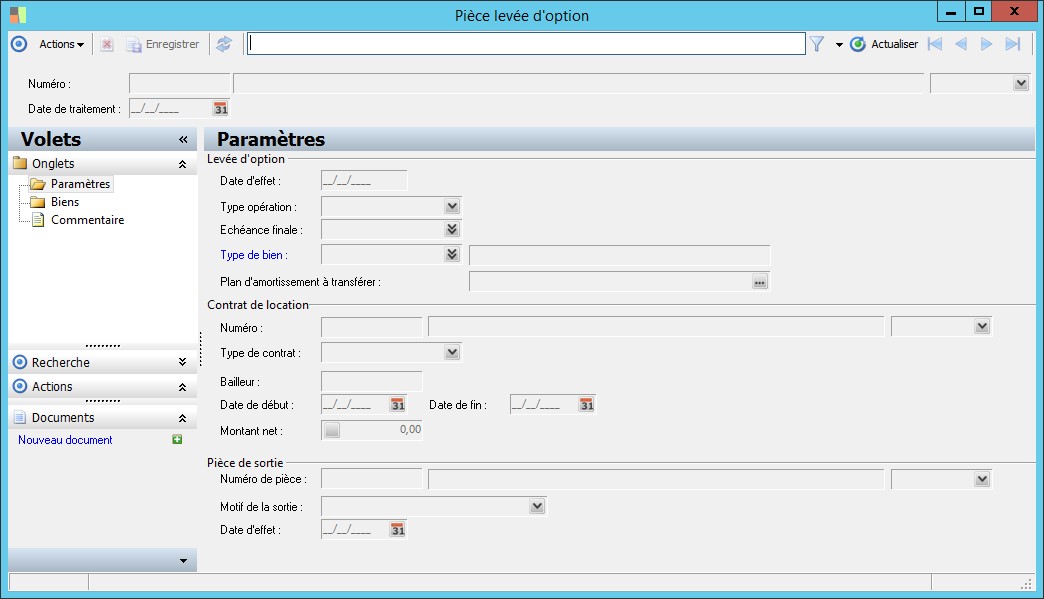Image resolution: width=1044 pixels, height=599 pixels.
Task: Open the Type de contrat dropdown
Action: [x=452, y=352]
